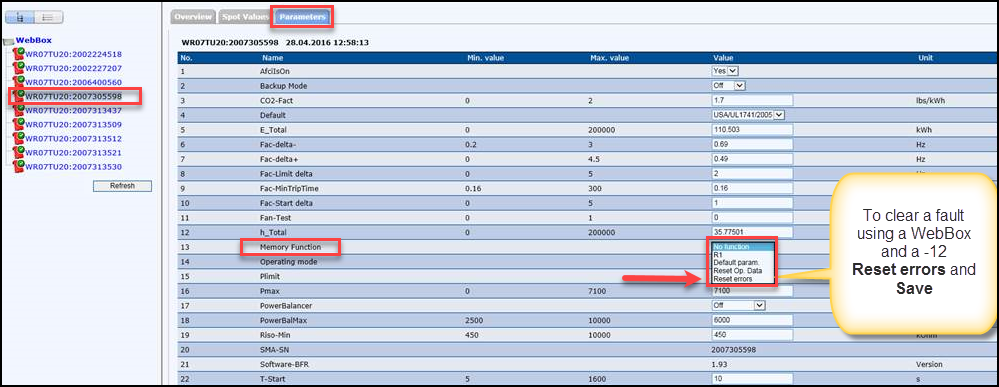Viewport: 999px width, 387px height.
Task: Click the CO2-Fact value field 1.7
Action: click(x=752, y=100)
